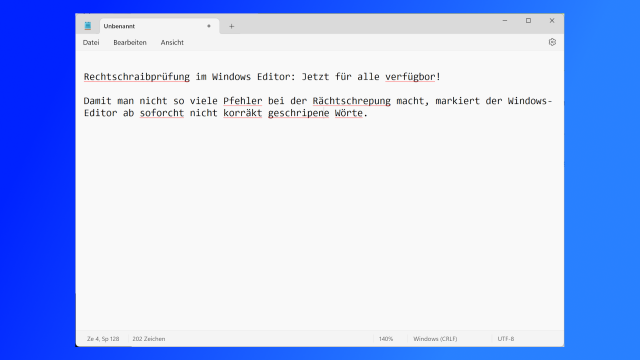
Task: Minimize the Notepad window
Action: [505, 20]
